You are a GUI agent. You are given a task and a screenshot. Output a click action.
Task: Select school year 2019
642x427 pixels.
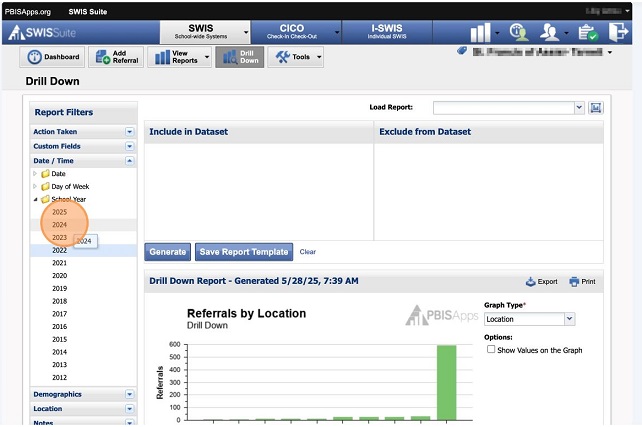point(59,288)
